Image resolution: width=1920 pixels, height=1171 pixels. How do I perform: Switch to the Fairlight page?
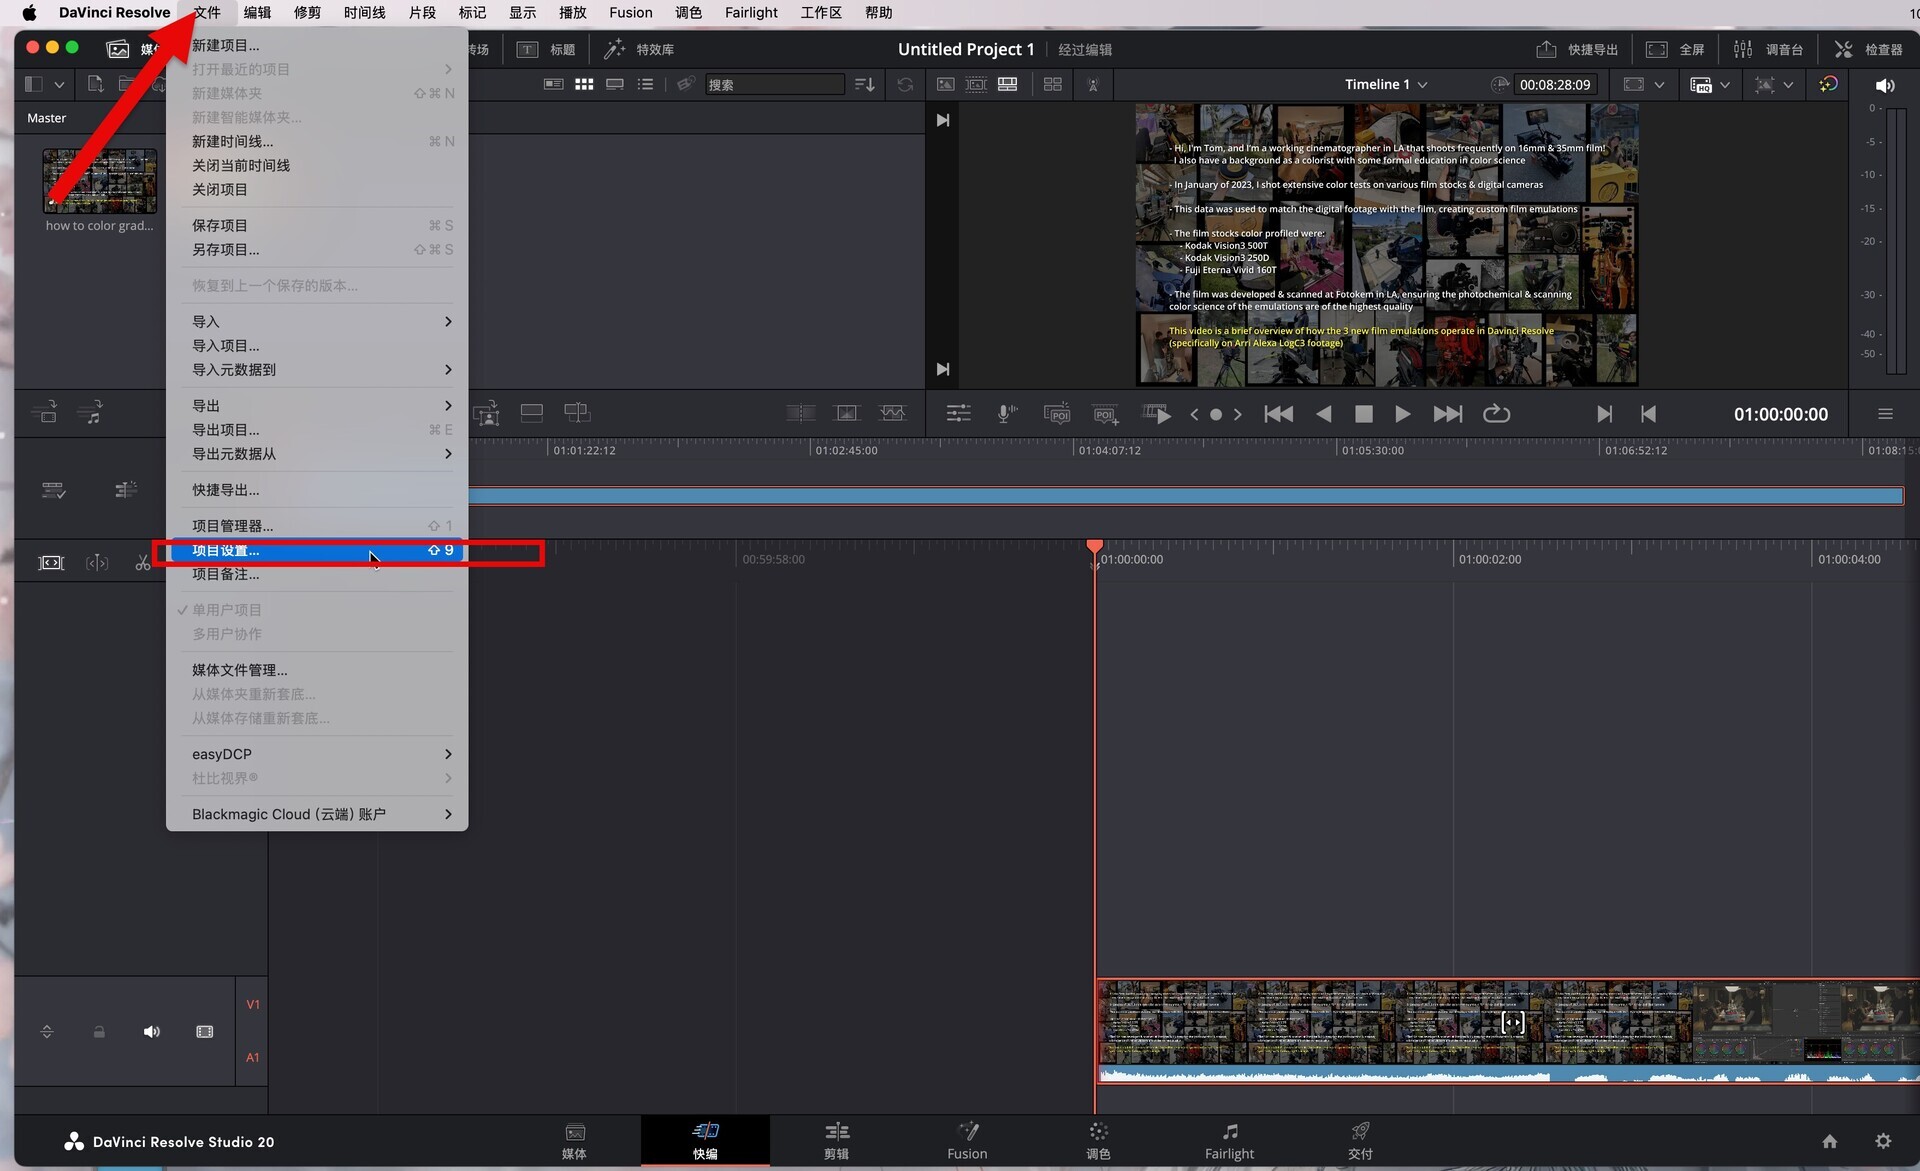coord(1229,1141)
